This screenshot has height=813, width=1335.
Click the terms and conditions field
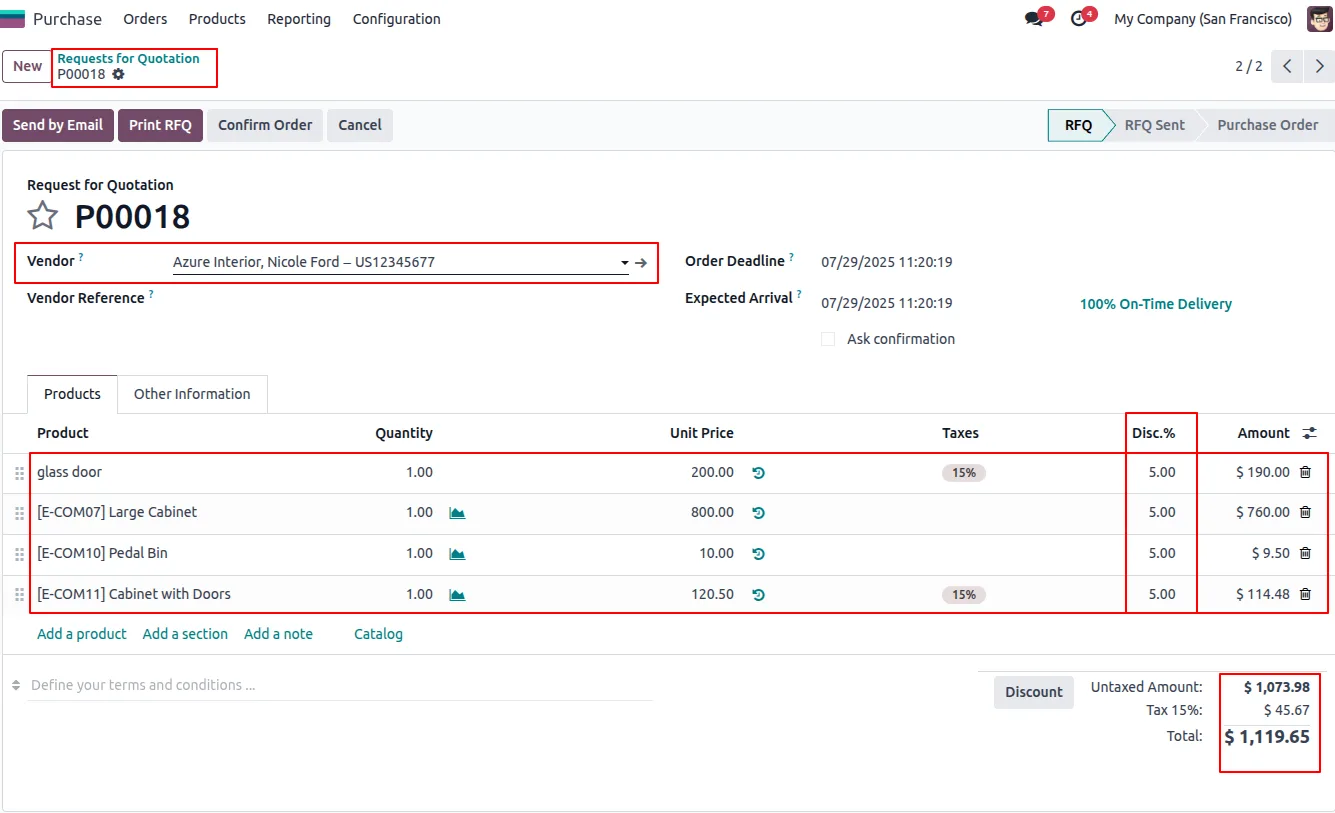point(340,686)
